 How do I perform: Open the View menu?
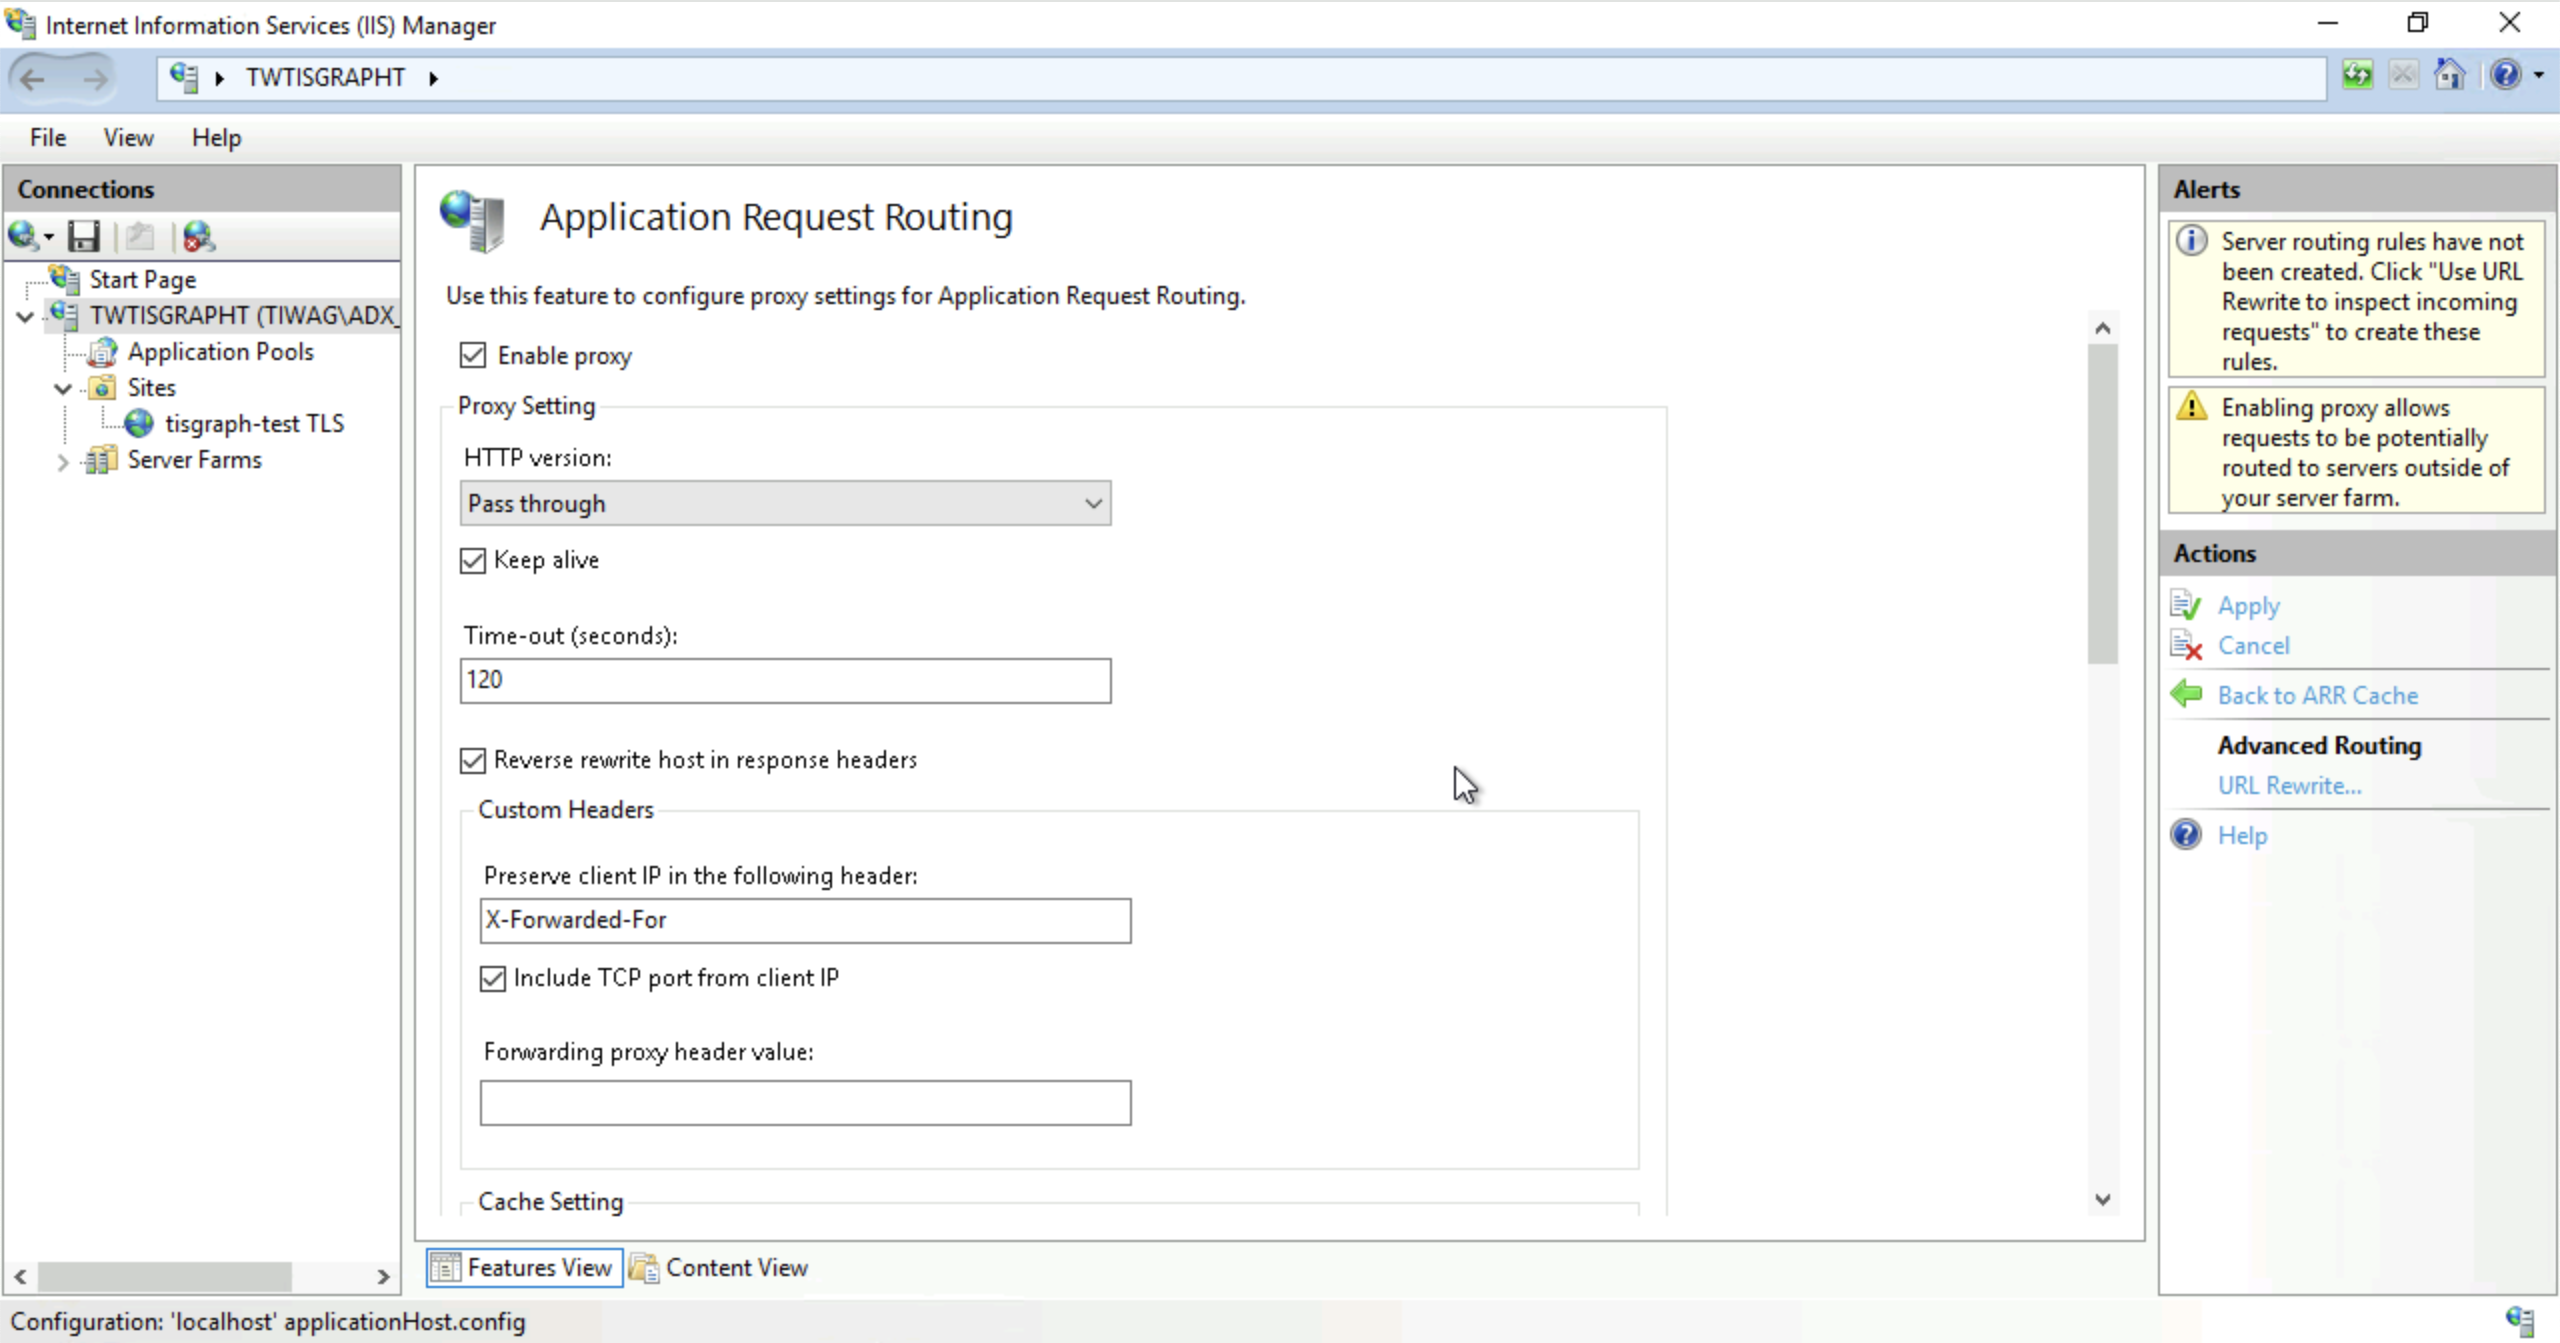point(129,137)
